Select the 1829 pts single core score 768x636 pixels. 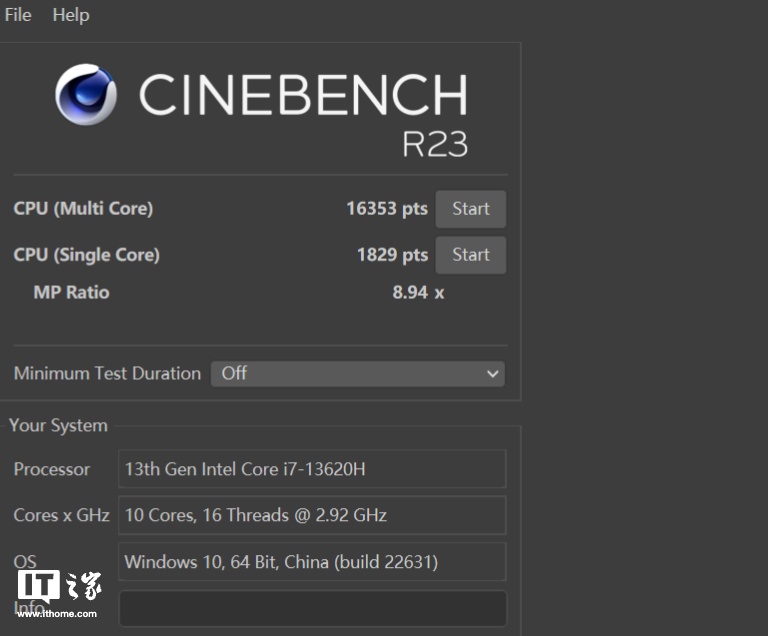coord(392,255)
